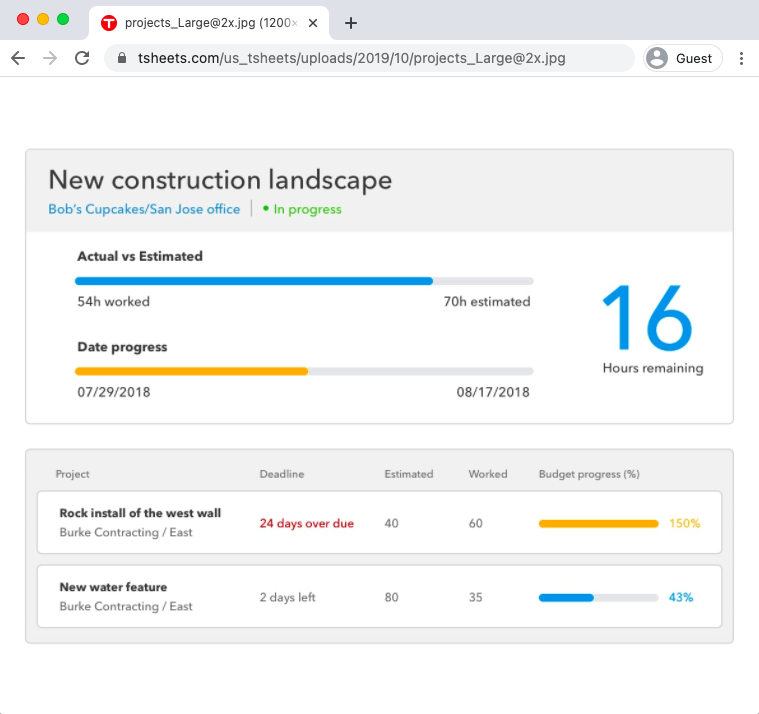This screenshot has width=759, height=714.
Task: Click the end date 08/17/2018
Action: tap(493, 392)
